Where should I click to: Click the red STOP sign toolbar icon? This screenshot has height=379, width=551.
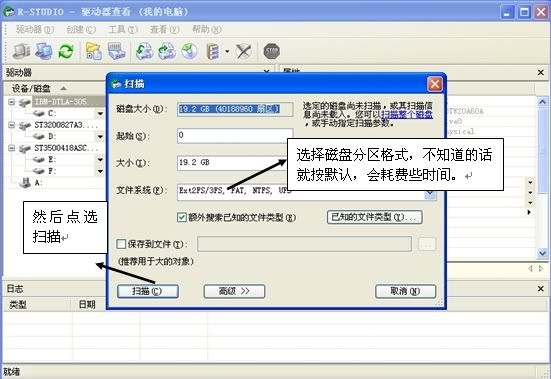click(x=271, y=51)
